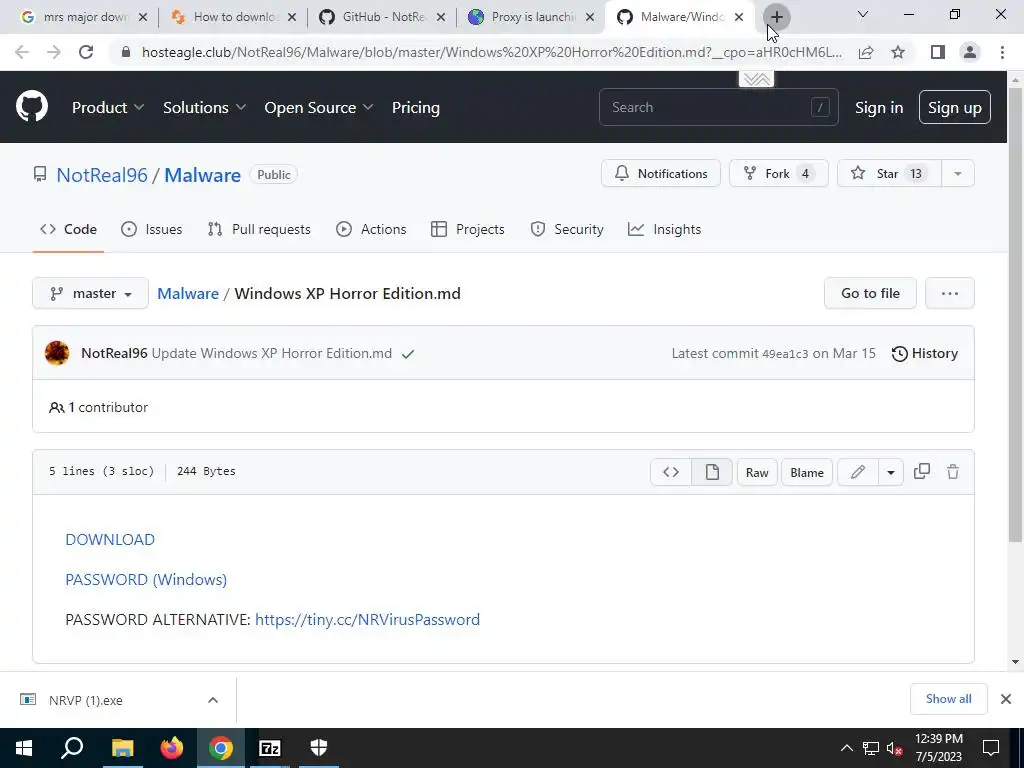Viewport: 1024px width, 768px height.
Task: Expand the Open Source menu
Action: click(x=319, y=107)
